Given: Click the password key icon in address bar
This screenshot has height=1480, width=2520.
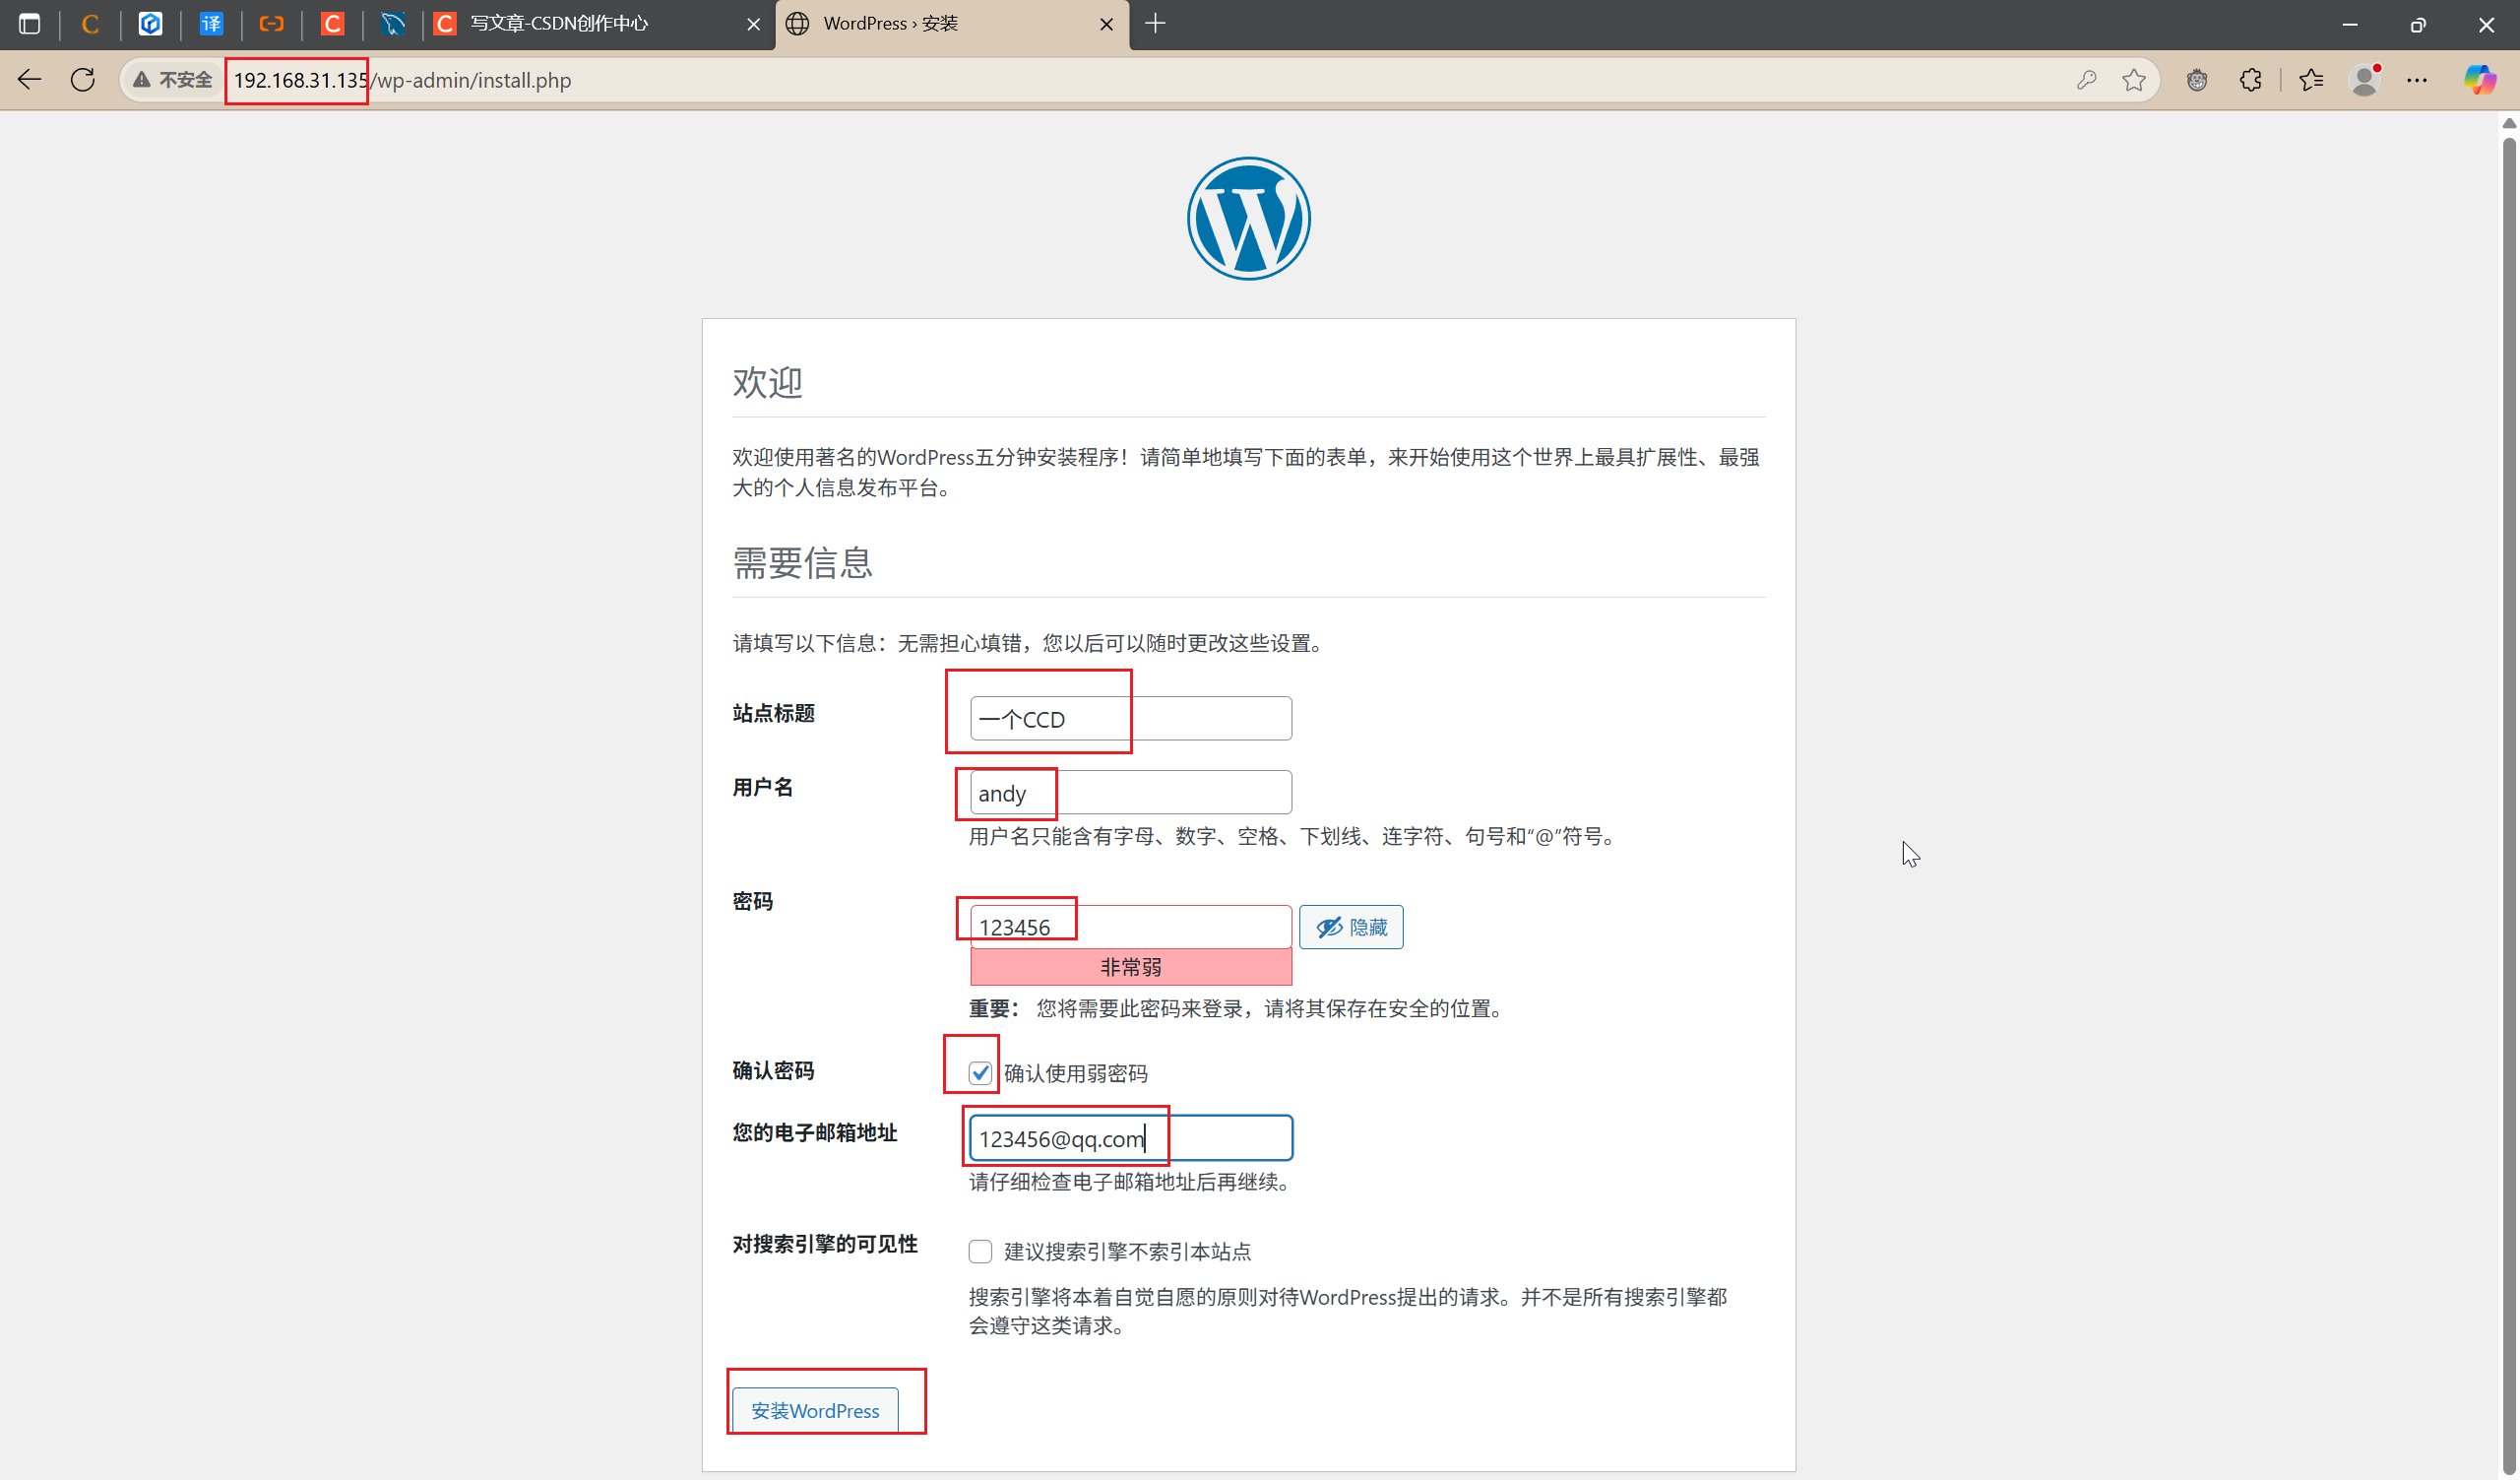Looking at the screenshot, I should (2089, 80).
